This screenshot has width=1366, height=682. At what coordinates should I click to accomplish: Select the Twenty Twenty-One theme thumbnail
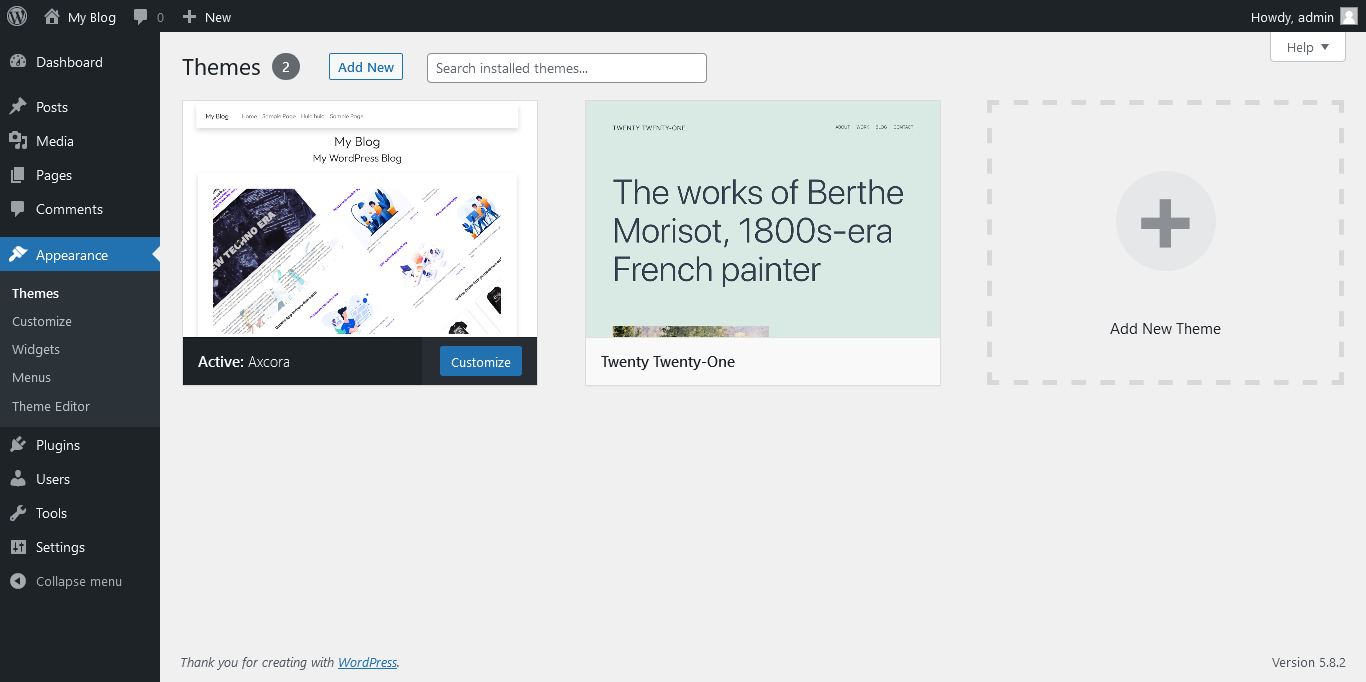pyautogui.click(x=762, y=219)
